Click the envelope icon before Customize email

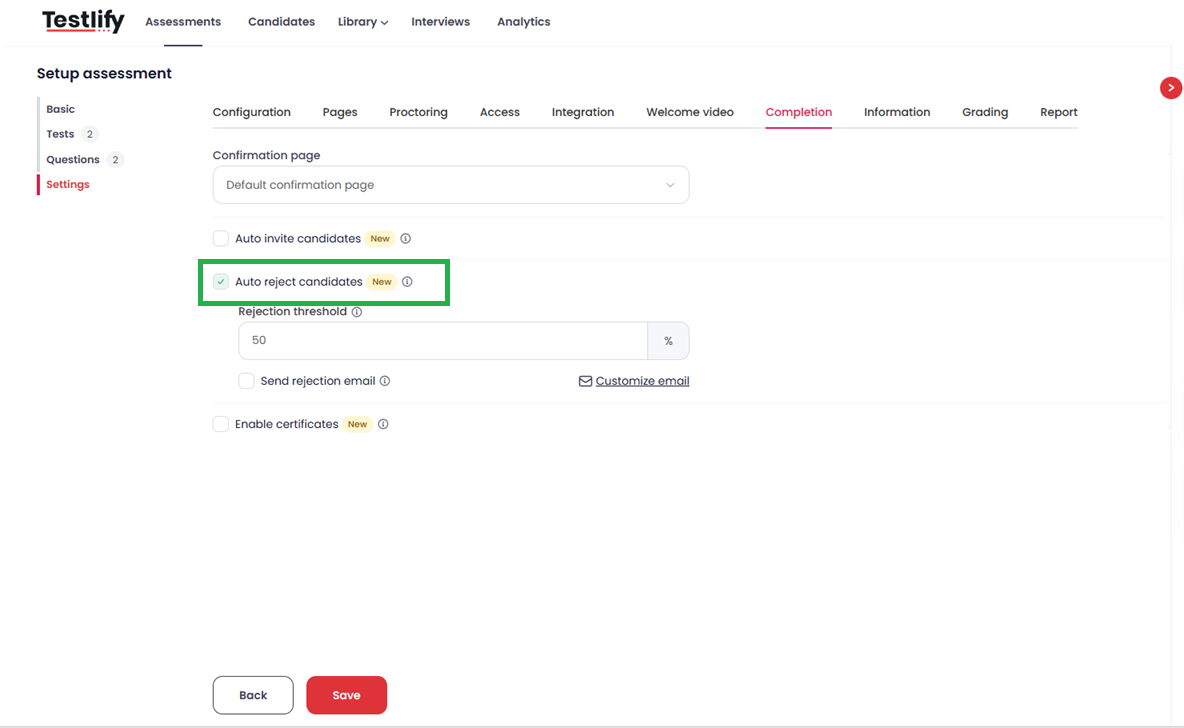[x=585, y=381]
